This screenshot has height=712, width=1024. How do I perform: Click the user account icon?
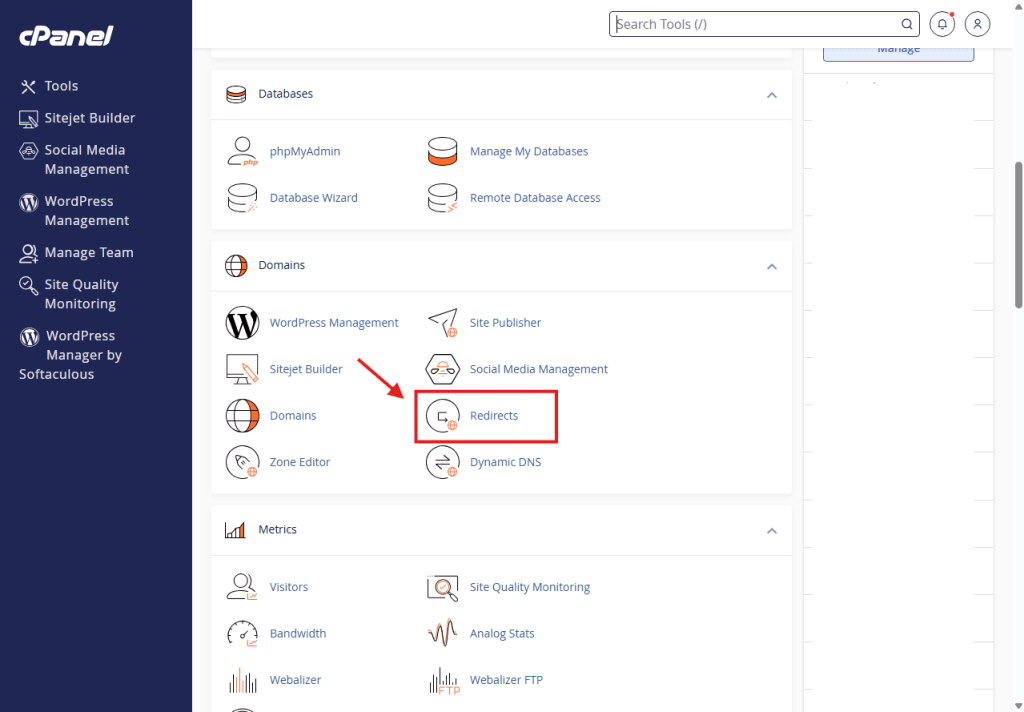pyautogui.click(x=978, y=24)
